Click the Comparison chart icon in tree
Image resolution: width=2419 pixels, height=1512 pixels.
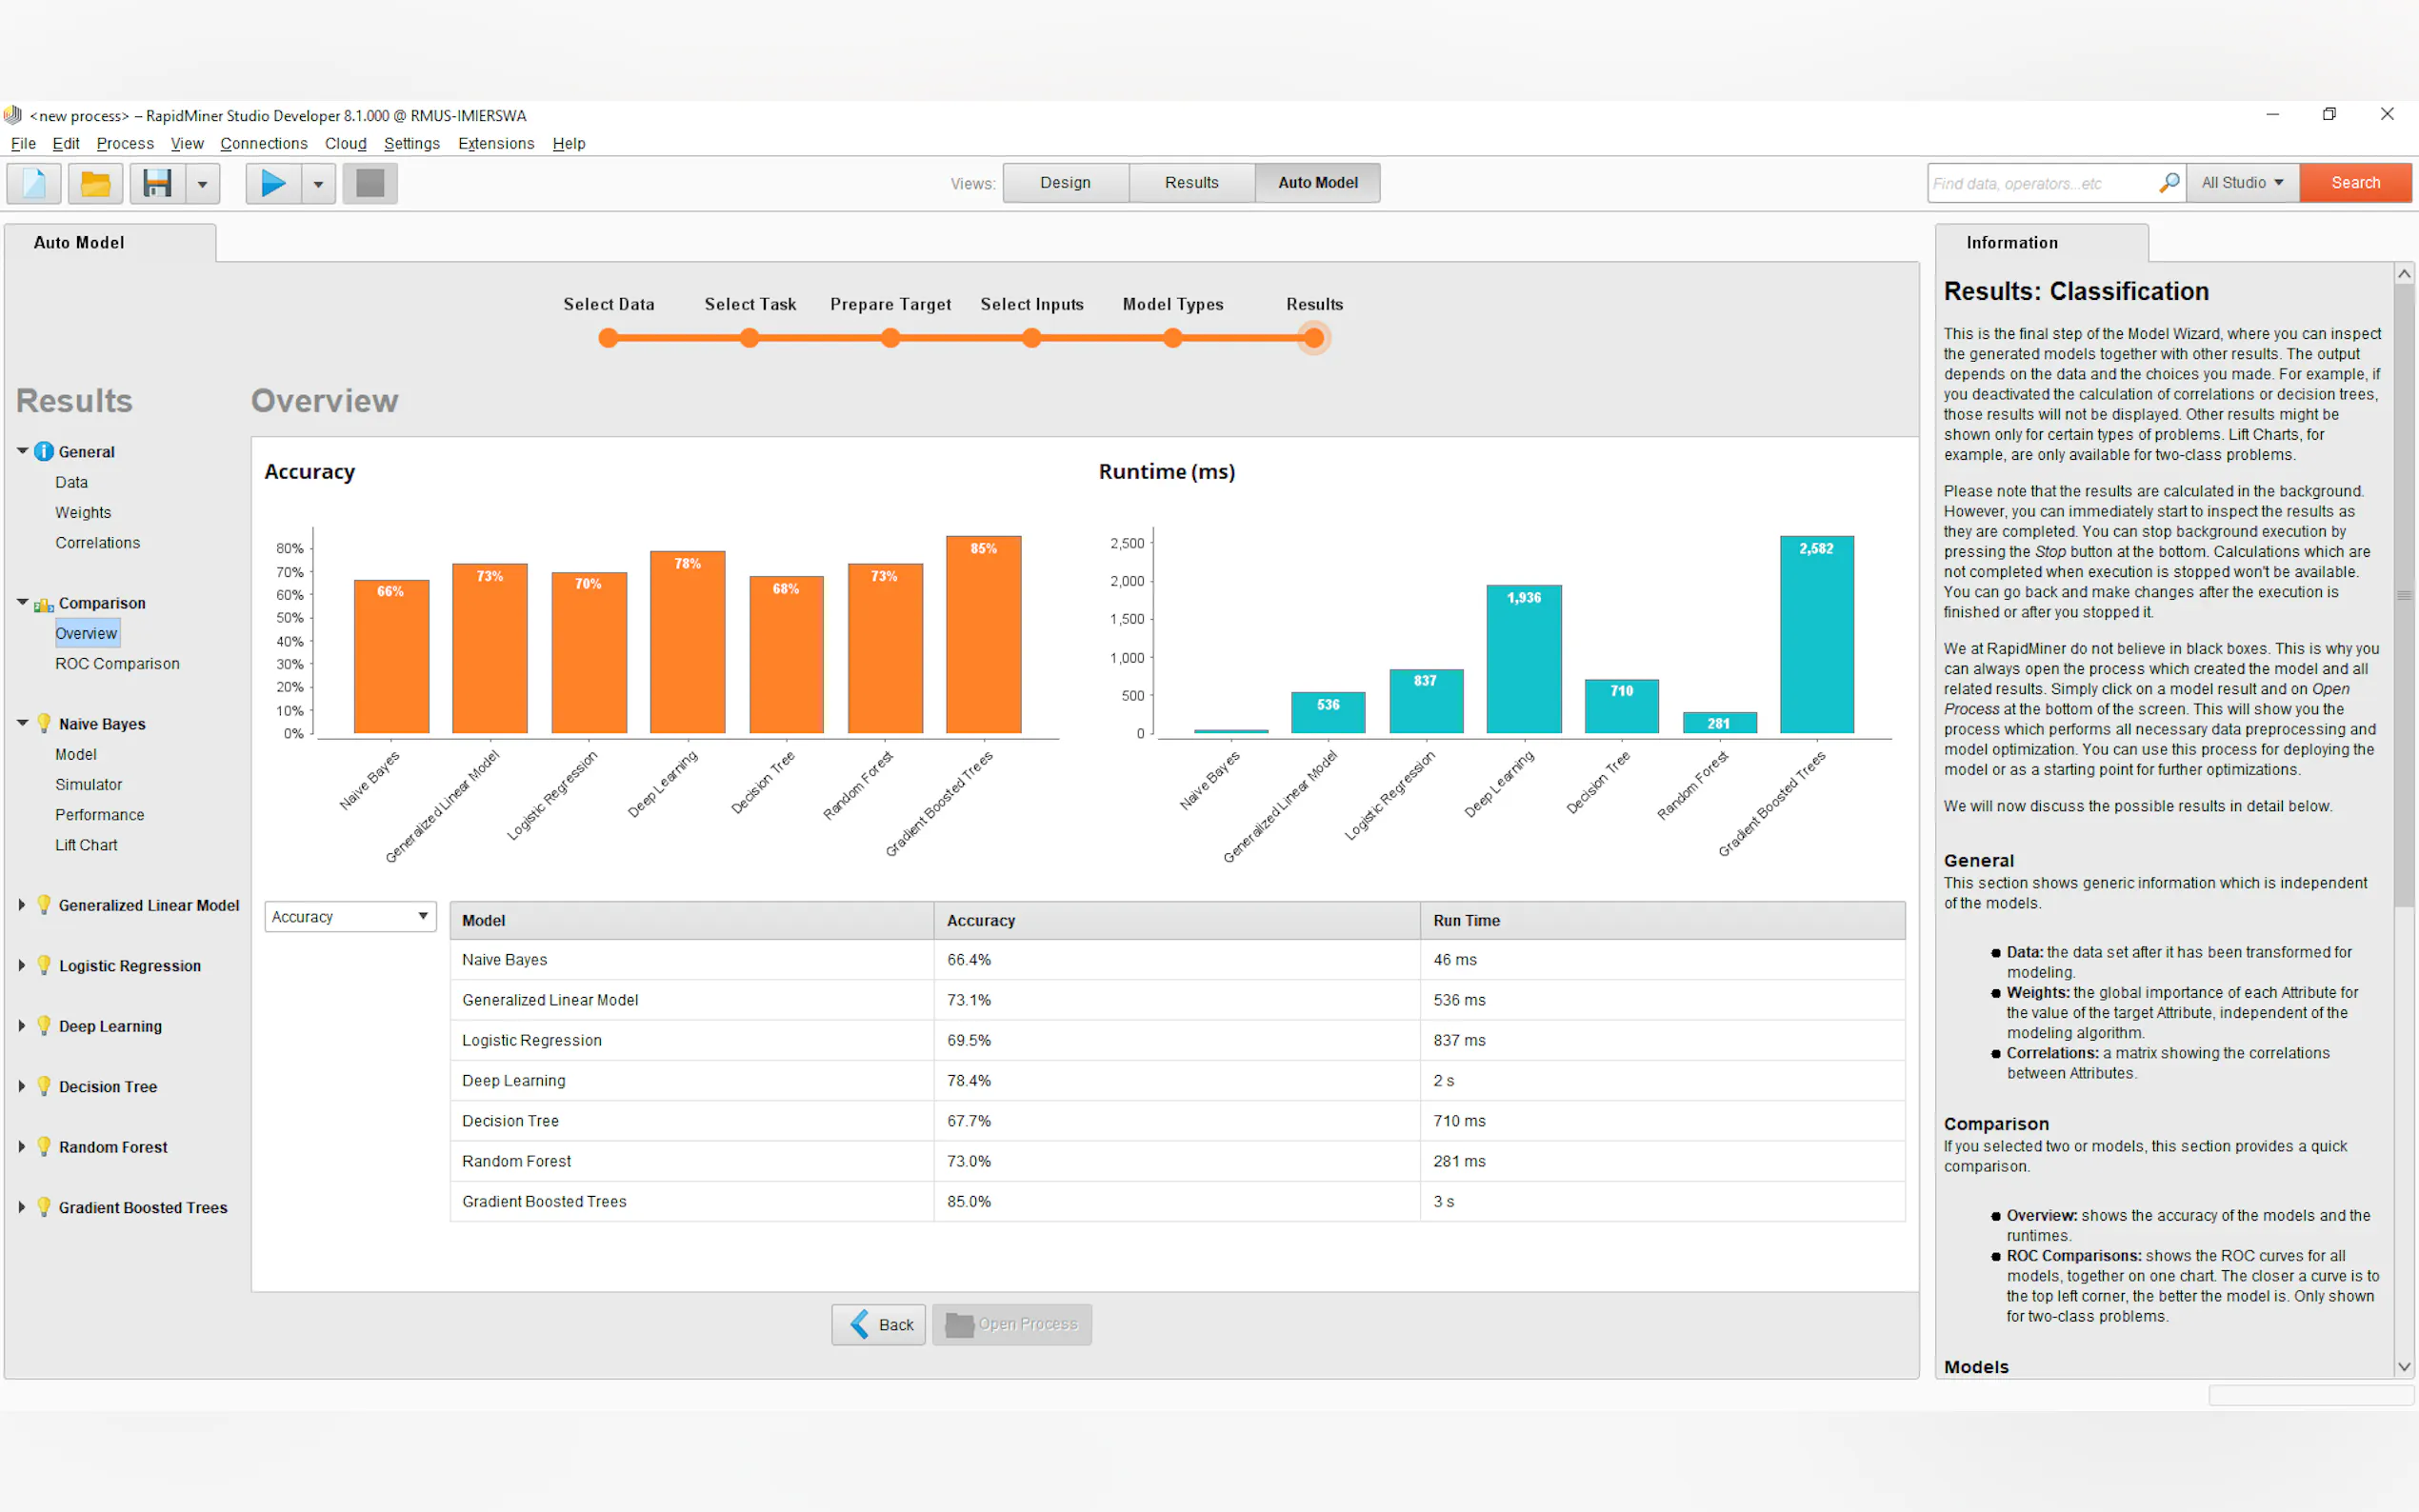click(x=44, y=604)
